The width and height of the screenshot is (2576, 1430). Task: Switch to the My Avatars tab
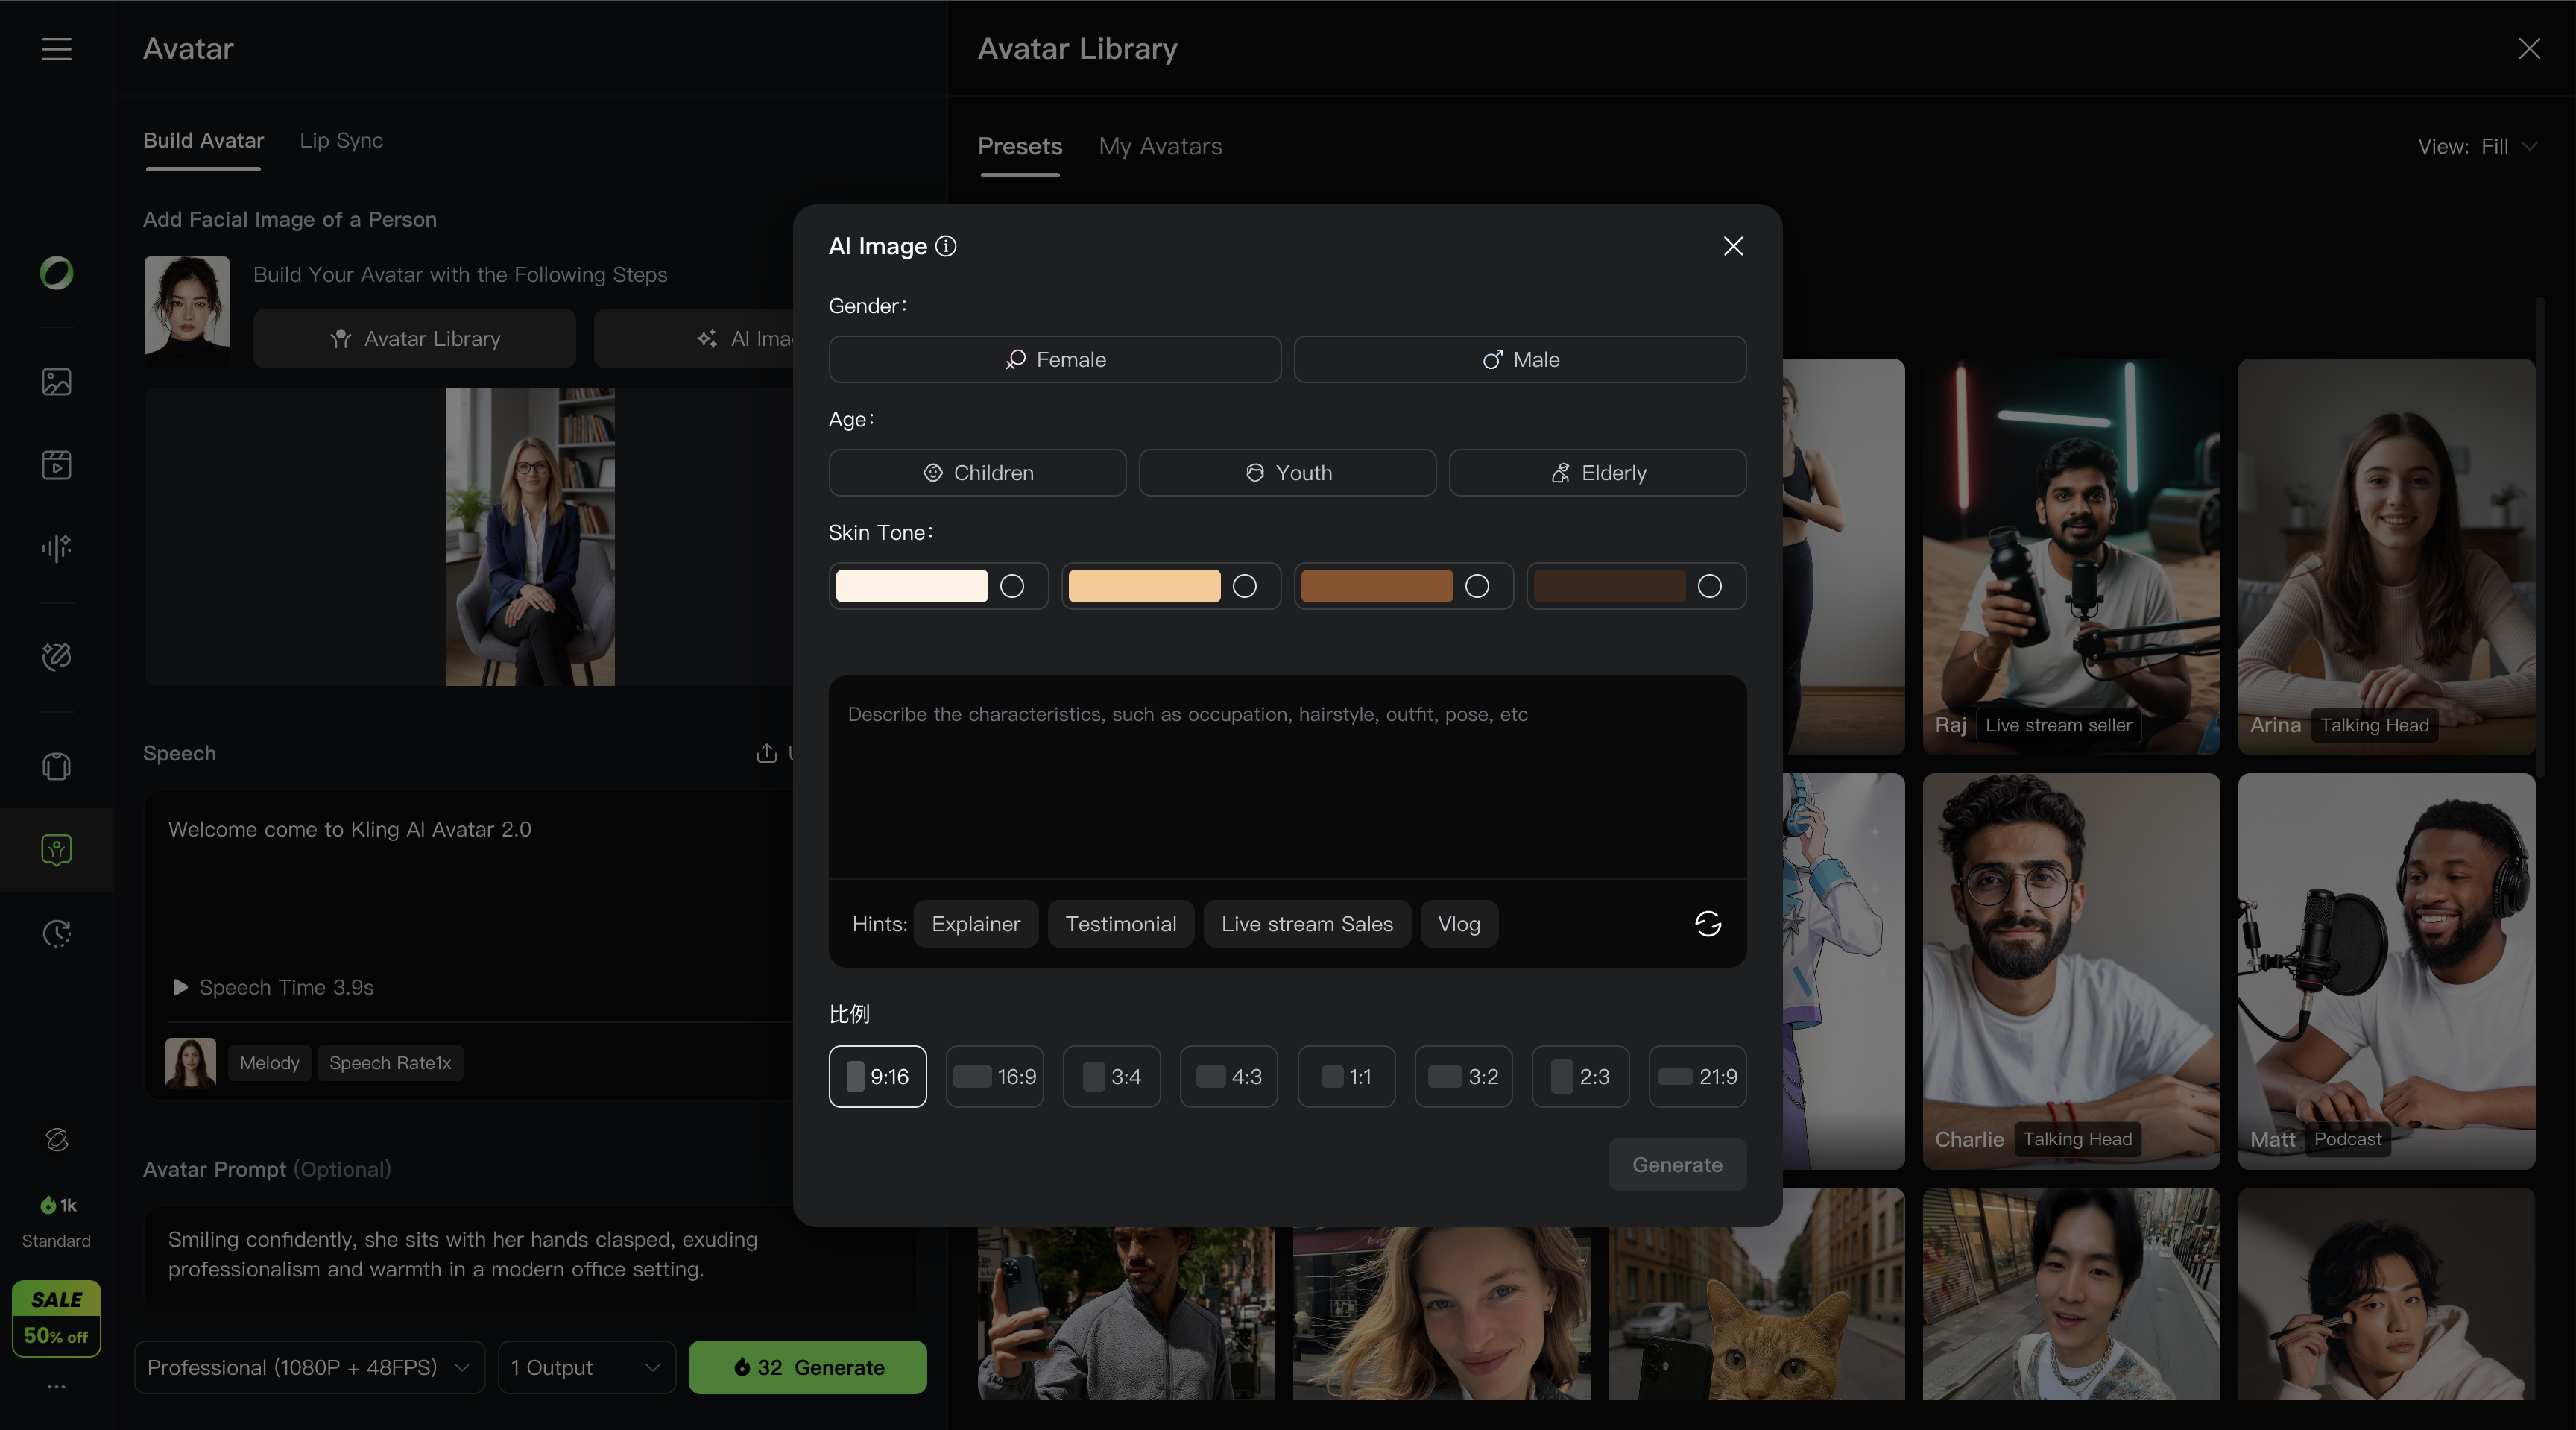[1160, 146]
